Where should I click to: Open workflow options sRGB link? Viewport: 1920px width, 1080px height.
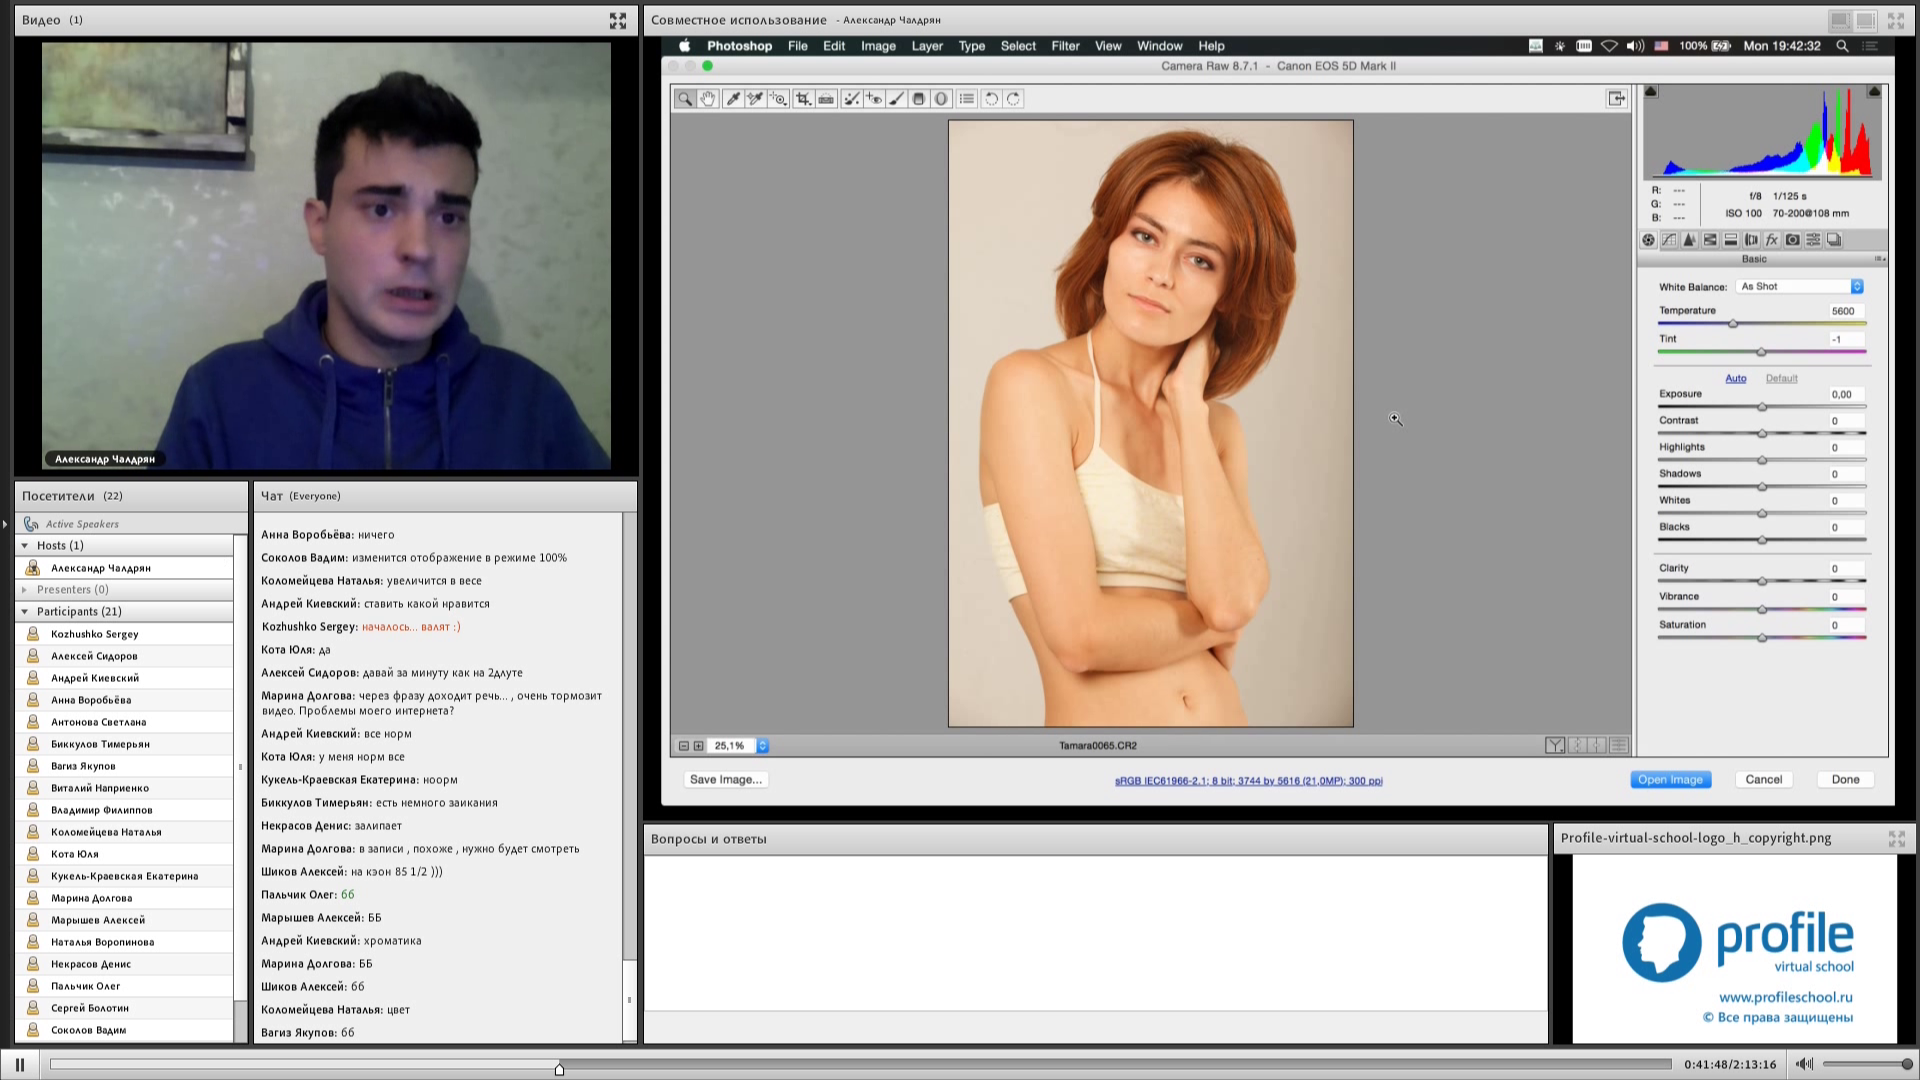(x=1248, y=781)
